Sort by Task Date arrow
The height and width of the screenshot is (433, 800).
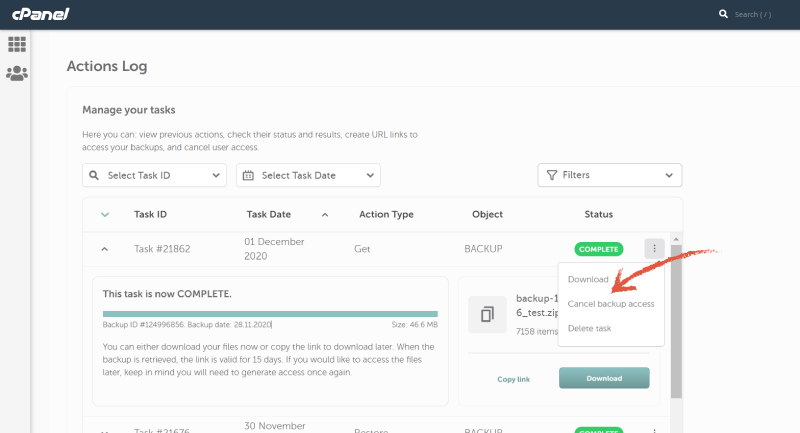pos(324,215)
